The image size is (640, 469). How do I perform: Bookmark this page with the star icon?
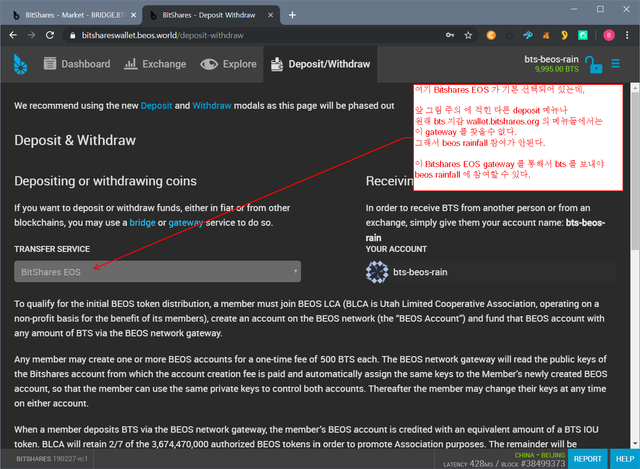(x=468, y=36)
